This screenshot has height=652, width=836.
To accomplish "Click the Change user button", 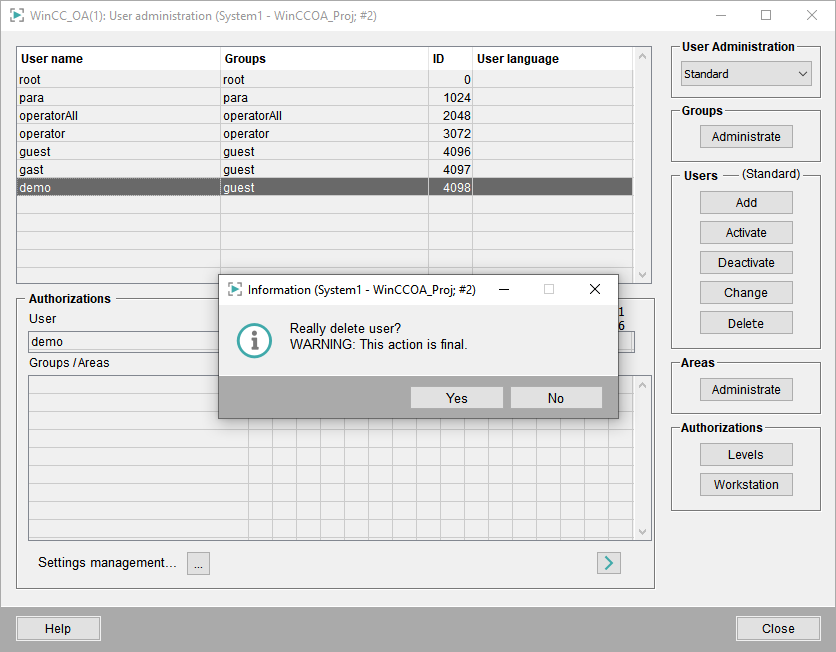I will tap(746, 293).
